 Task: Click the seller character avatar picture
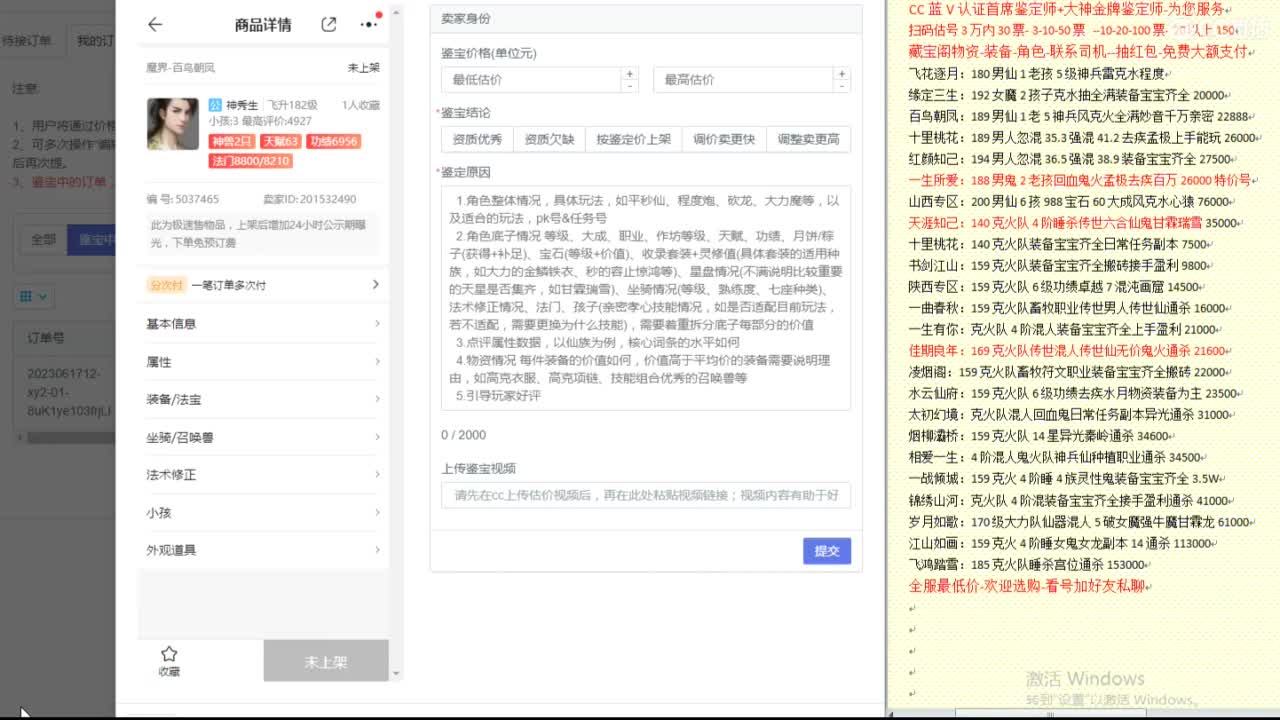point(172,124)
